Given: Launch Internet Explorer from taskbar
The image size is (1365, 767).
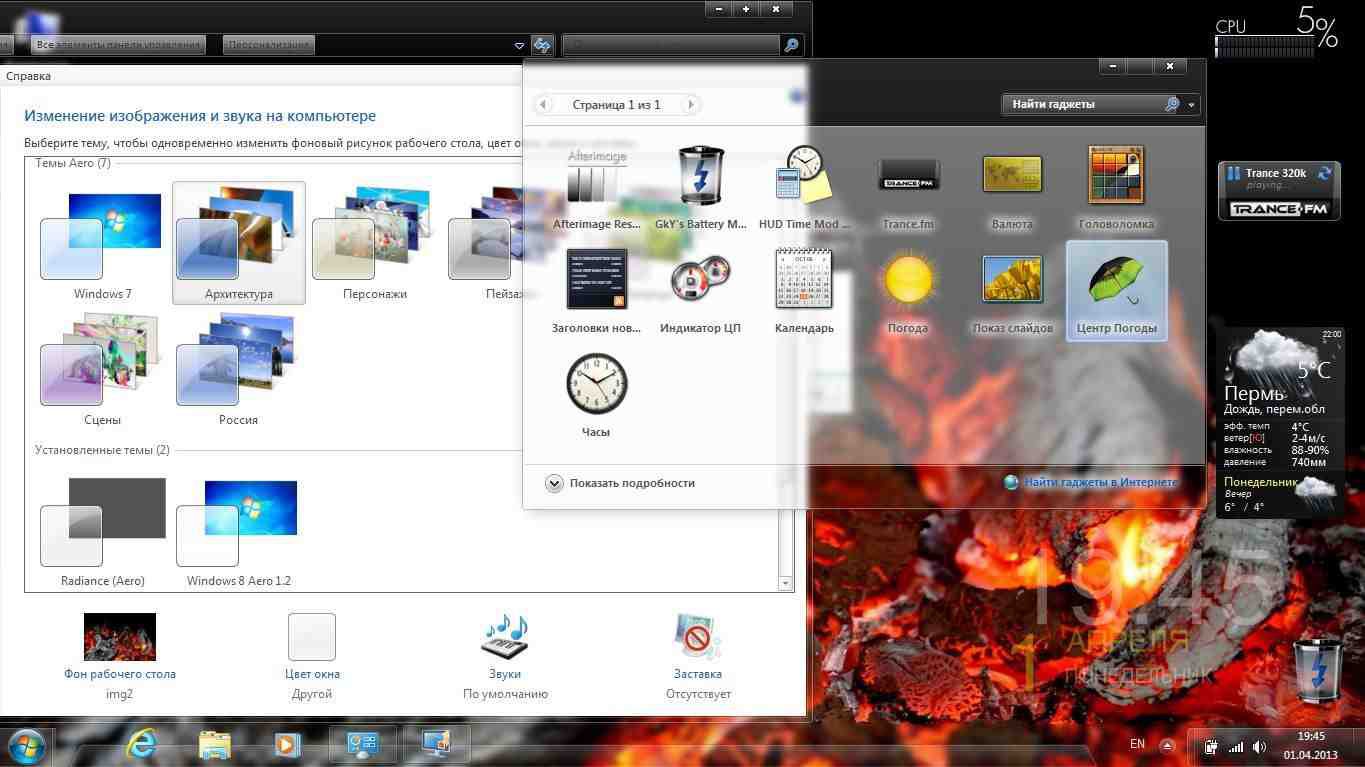Looking at the screenshot, I should pos(142,745).
